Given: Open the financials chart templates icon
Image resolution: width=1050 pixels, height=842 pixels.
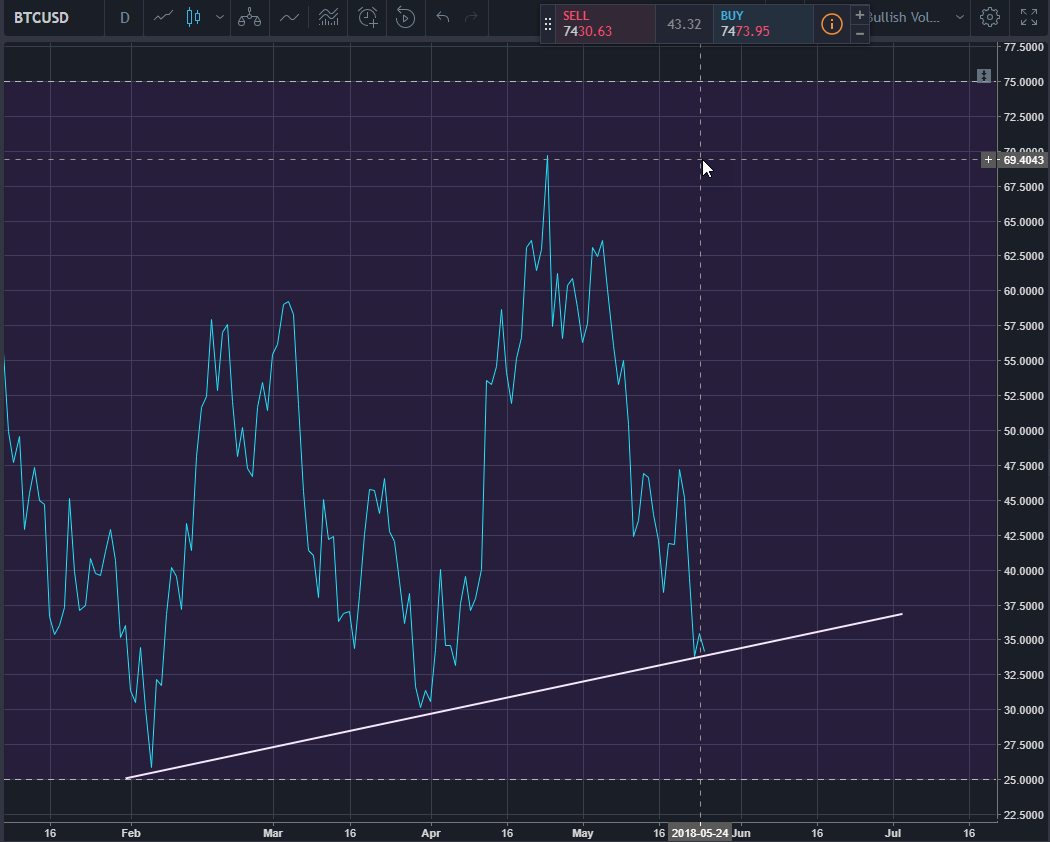Looking at the screenshot, I should [x=328, y=17].
